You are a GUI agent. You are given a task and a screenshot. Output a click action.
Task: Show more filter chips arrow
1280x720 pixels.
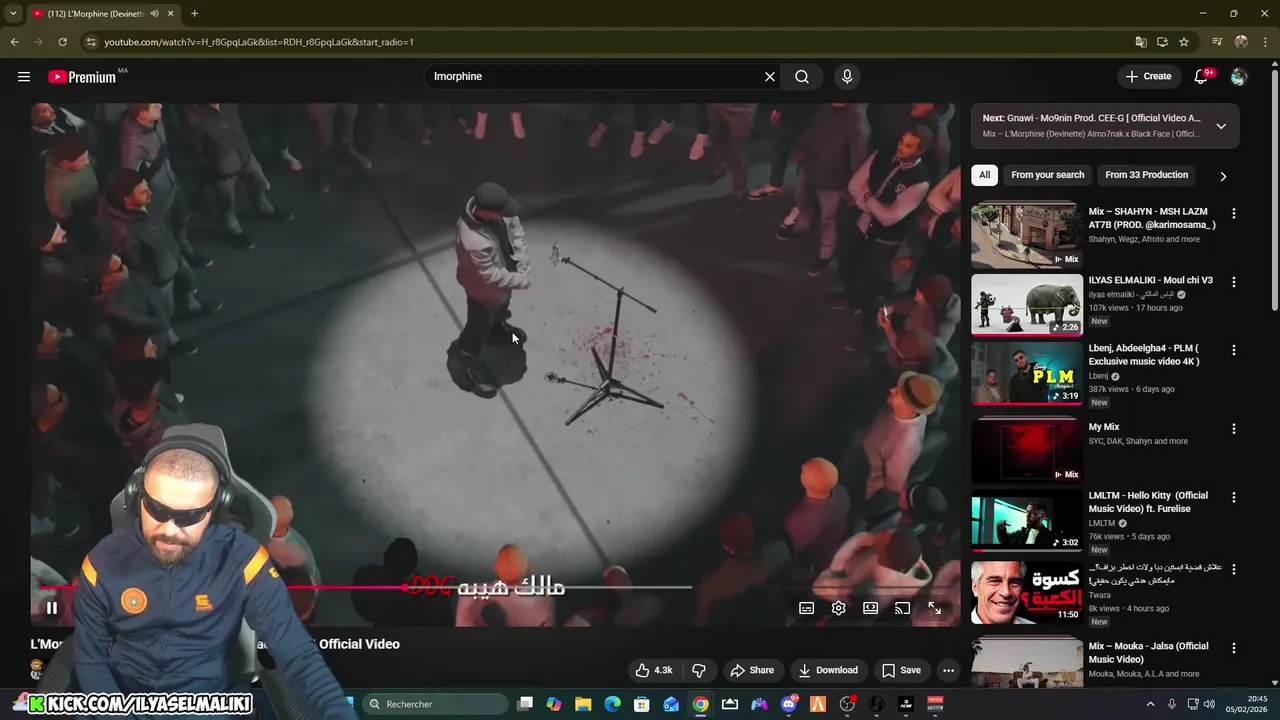1223,176
